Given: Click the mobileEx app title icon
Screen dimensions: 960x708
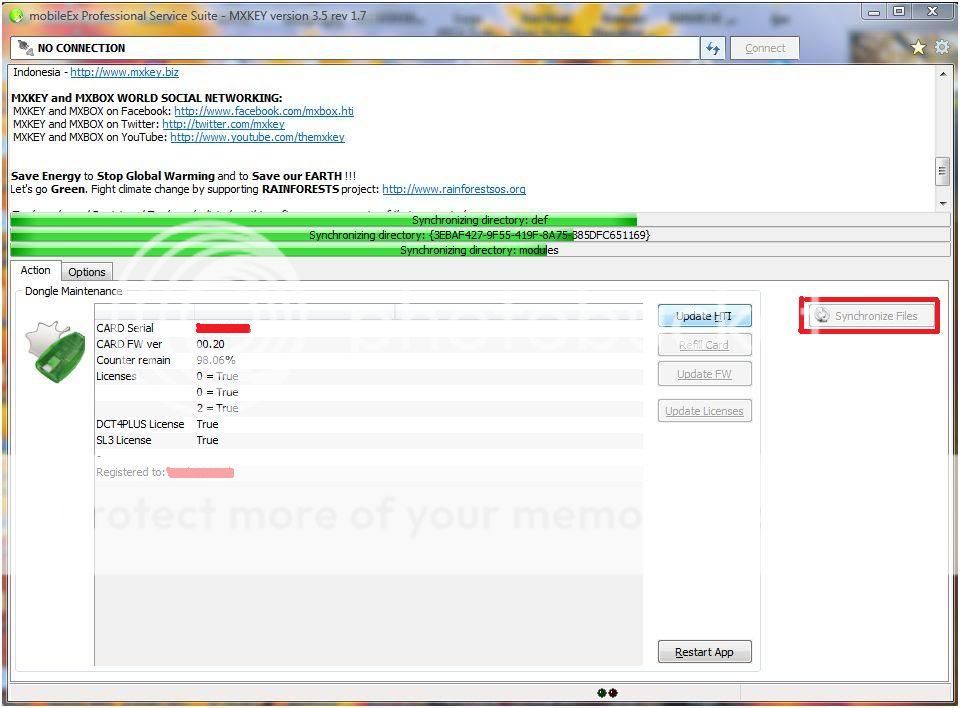Looking at the screenshot, I should pos(17,15).
